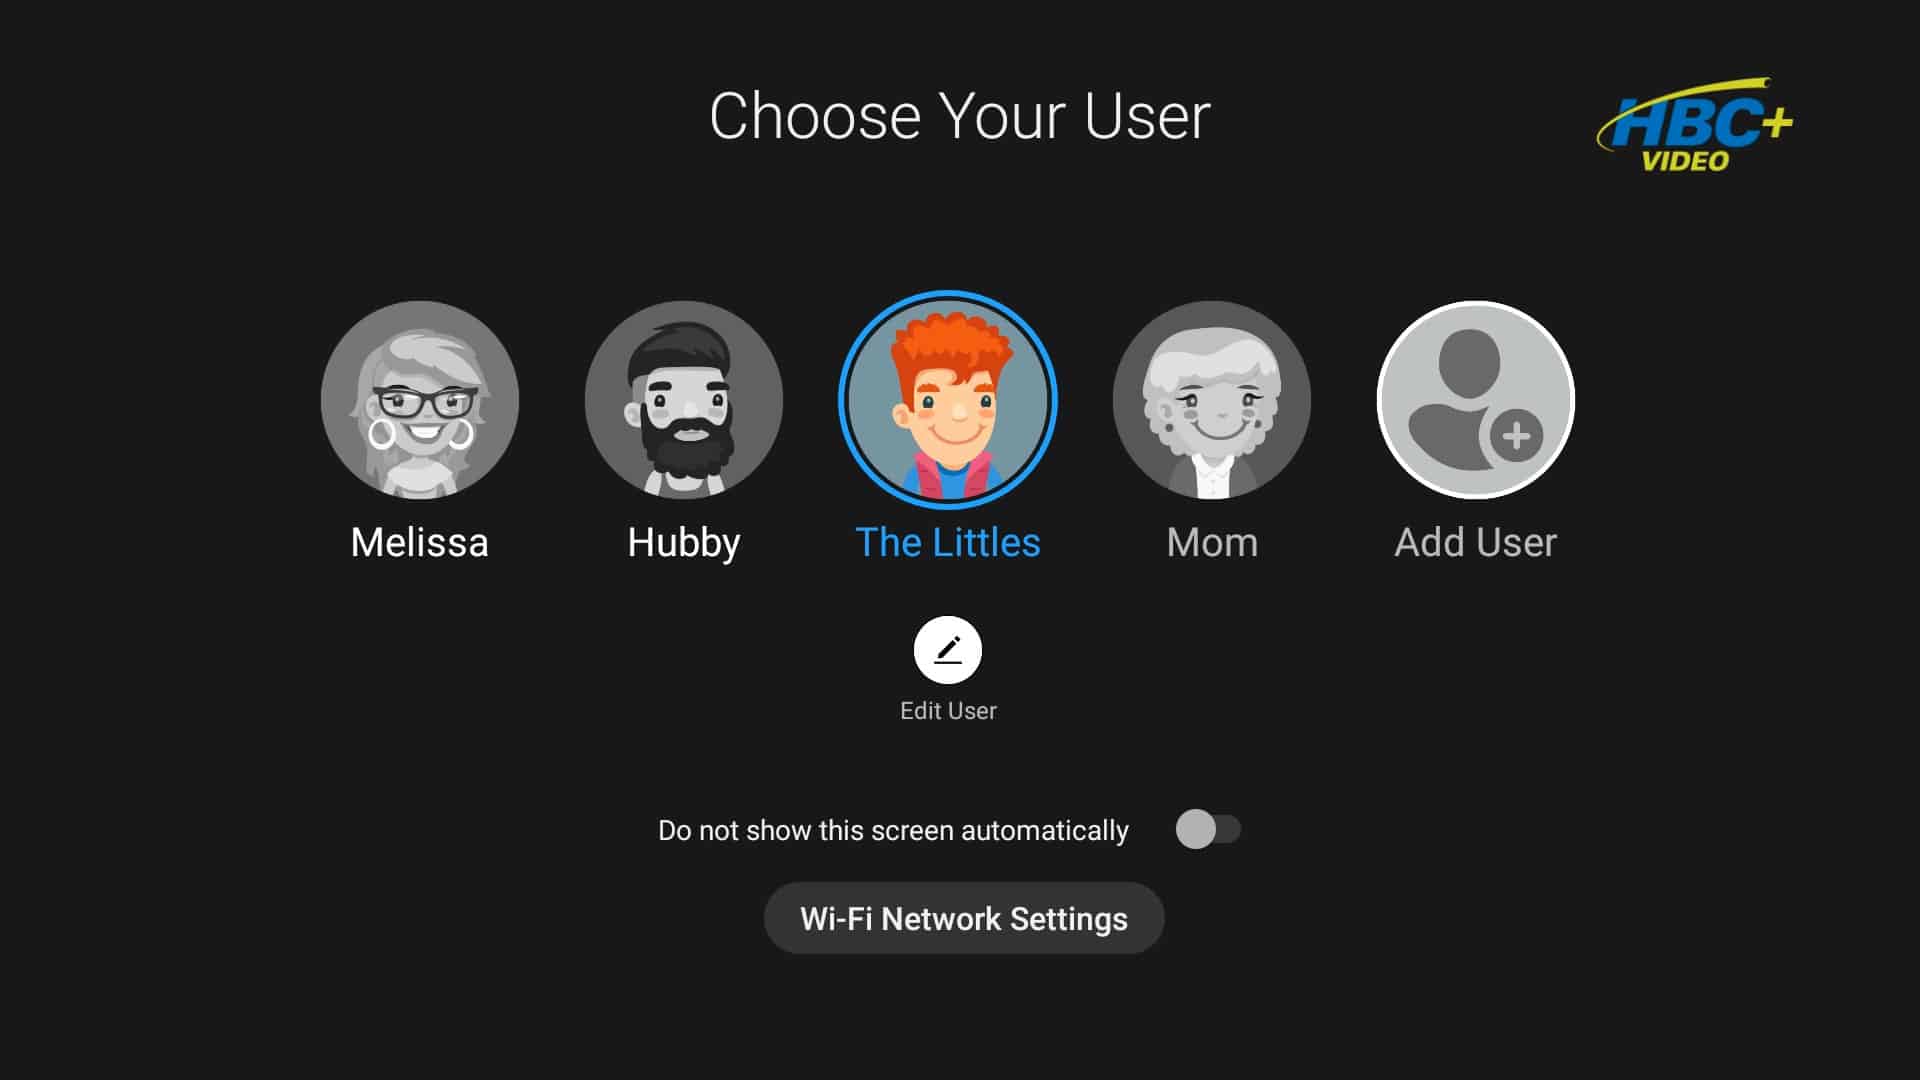1920x1080 pixels.
Task: Open Wi-Fi Network Settings
Action: click(x=964, y=918)
